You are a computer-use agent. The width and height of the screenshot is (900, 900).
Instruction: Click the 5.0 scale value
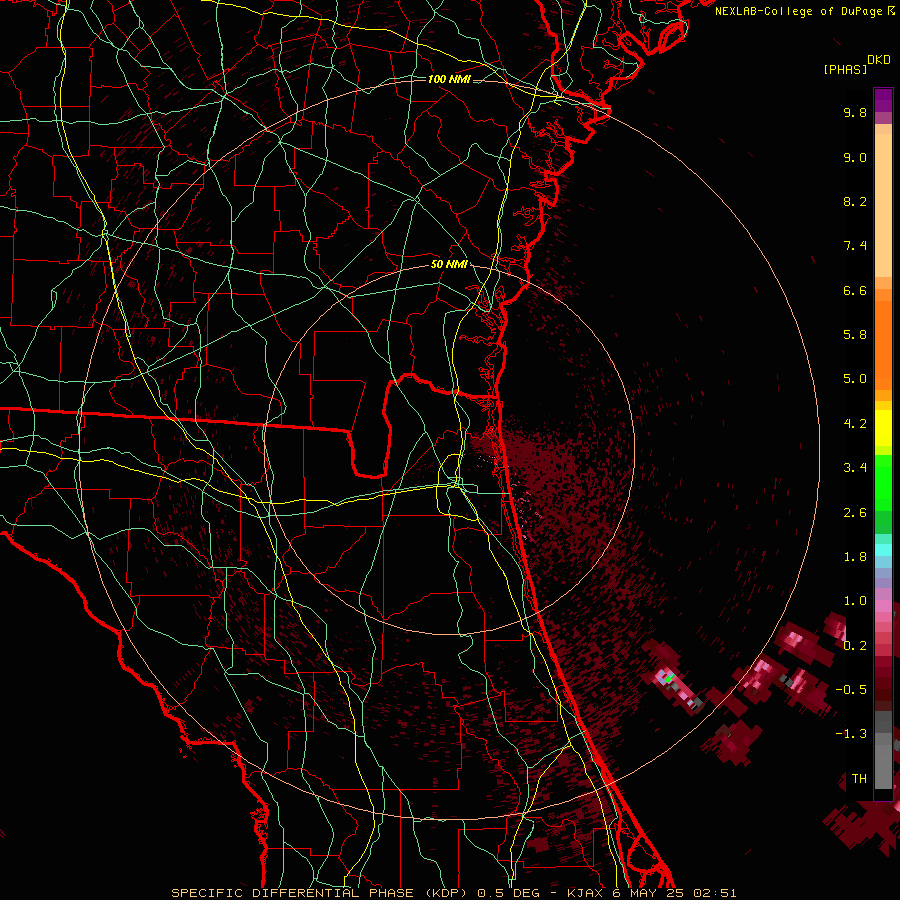point(855,379)
